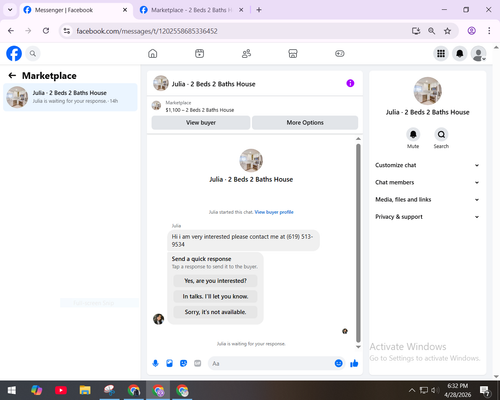Reload the page with browser refresh icon
500x400 pixels.
click(46, 31)
